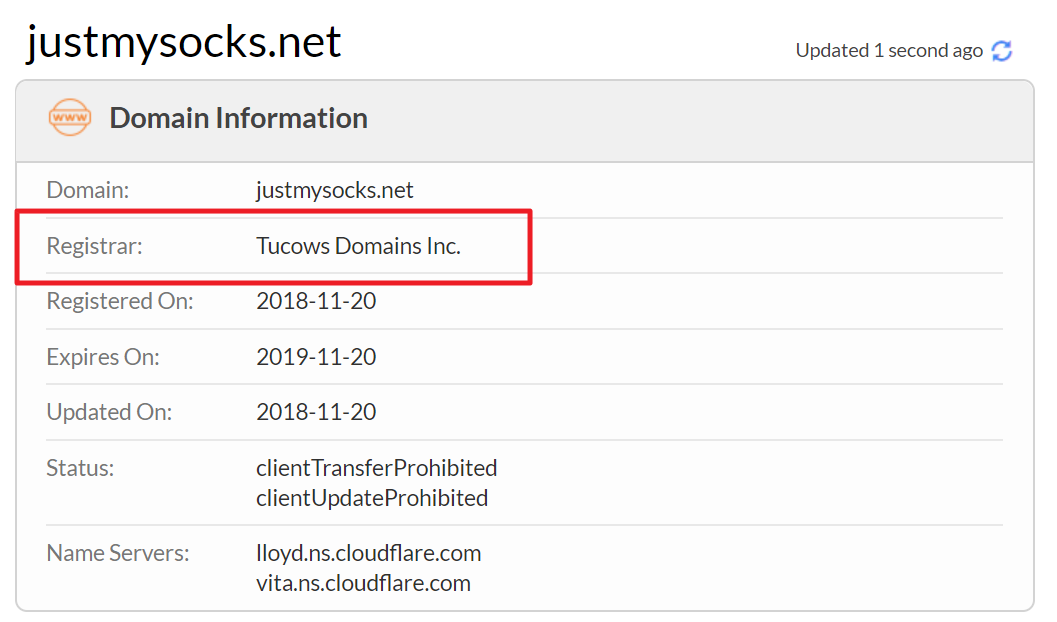Click the Registered On date 2018-11-20

(316, 301)
